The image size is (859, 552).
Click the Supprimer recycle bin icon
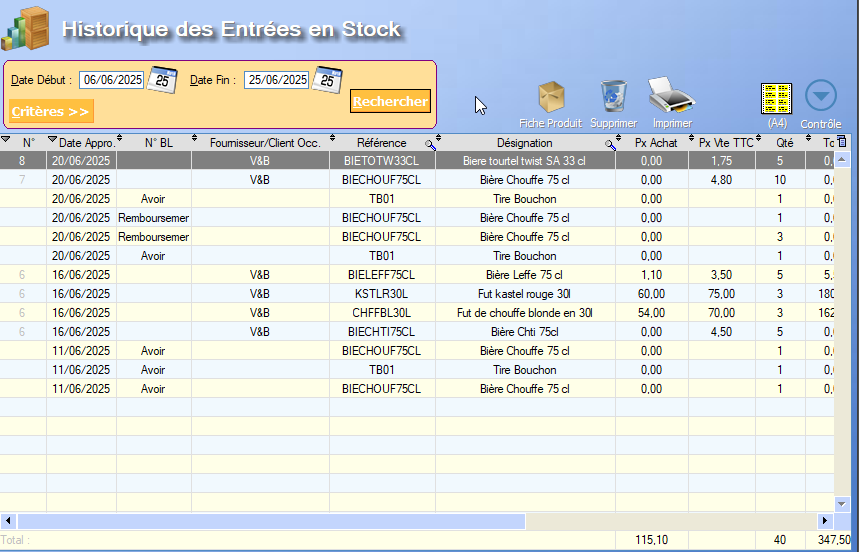click(x=614, y=96)
